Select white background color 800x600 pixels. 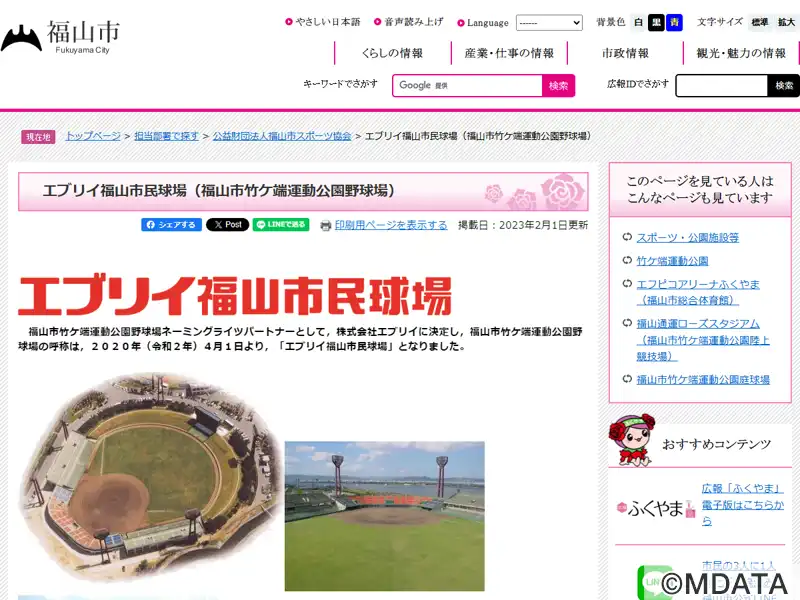click(638, 22)
